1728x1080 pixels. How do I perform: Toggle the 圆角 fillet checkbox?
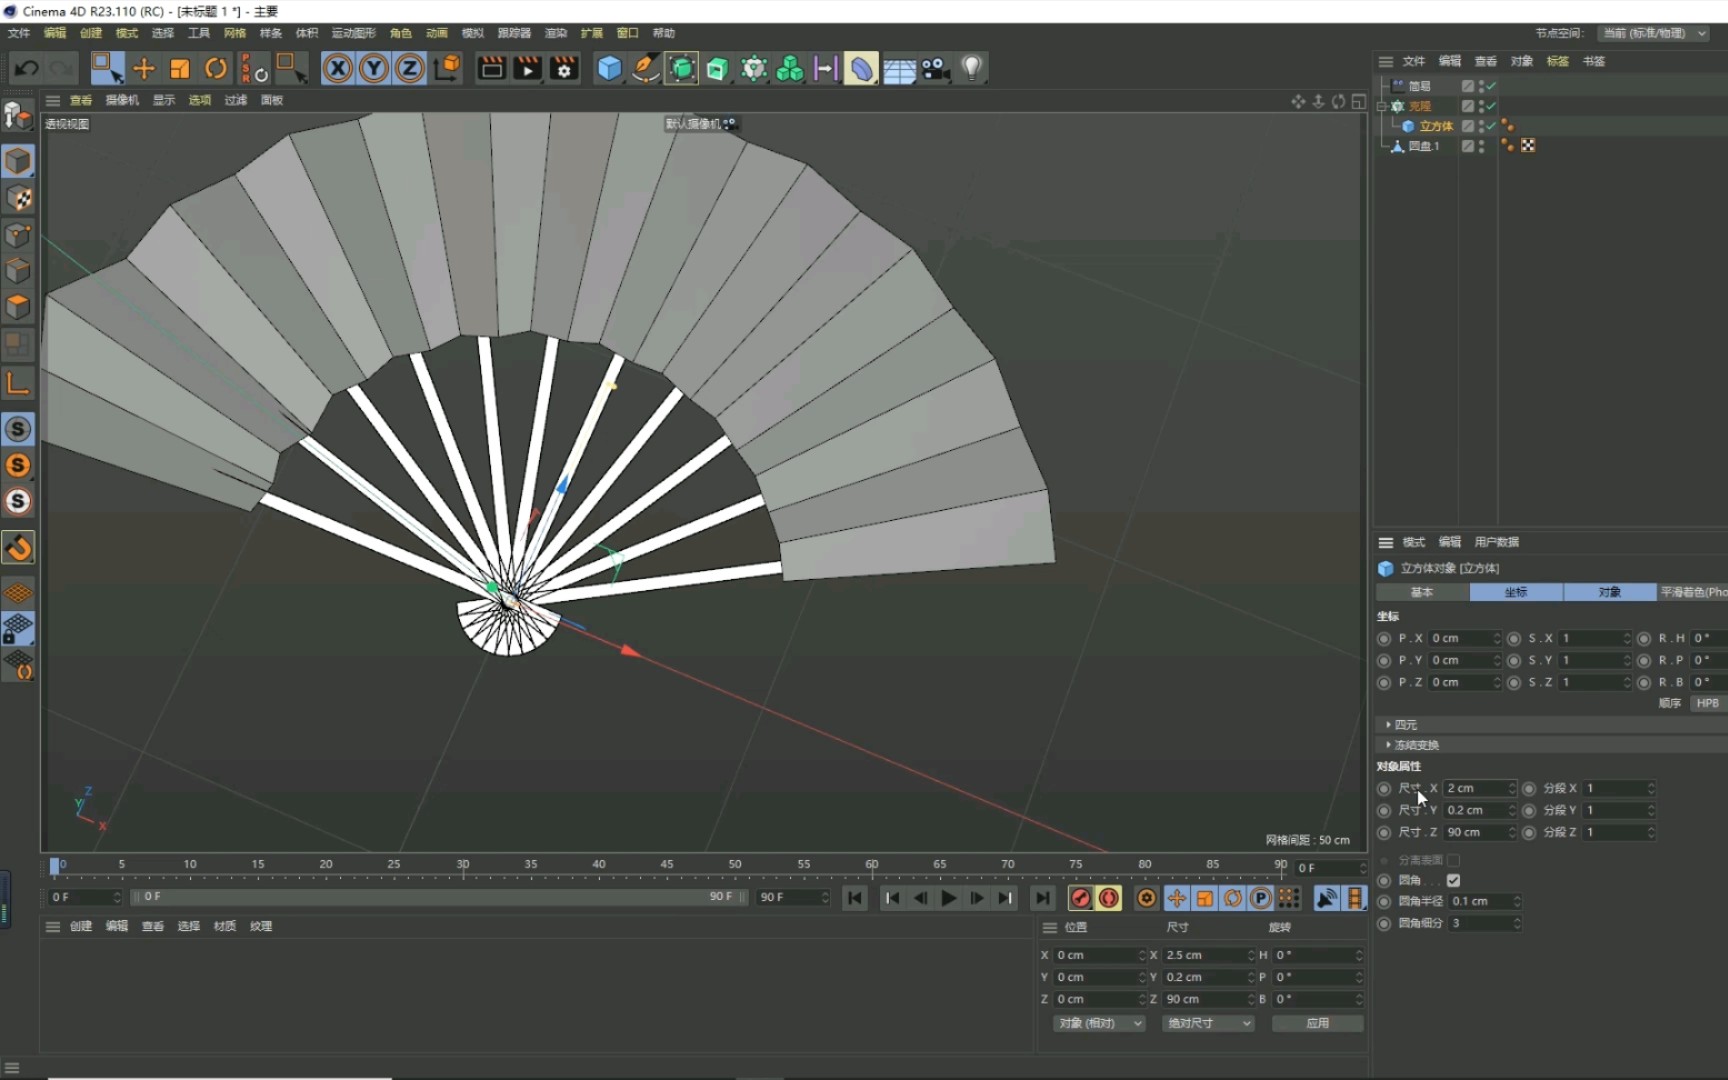1453,880
